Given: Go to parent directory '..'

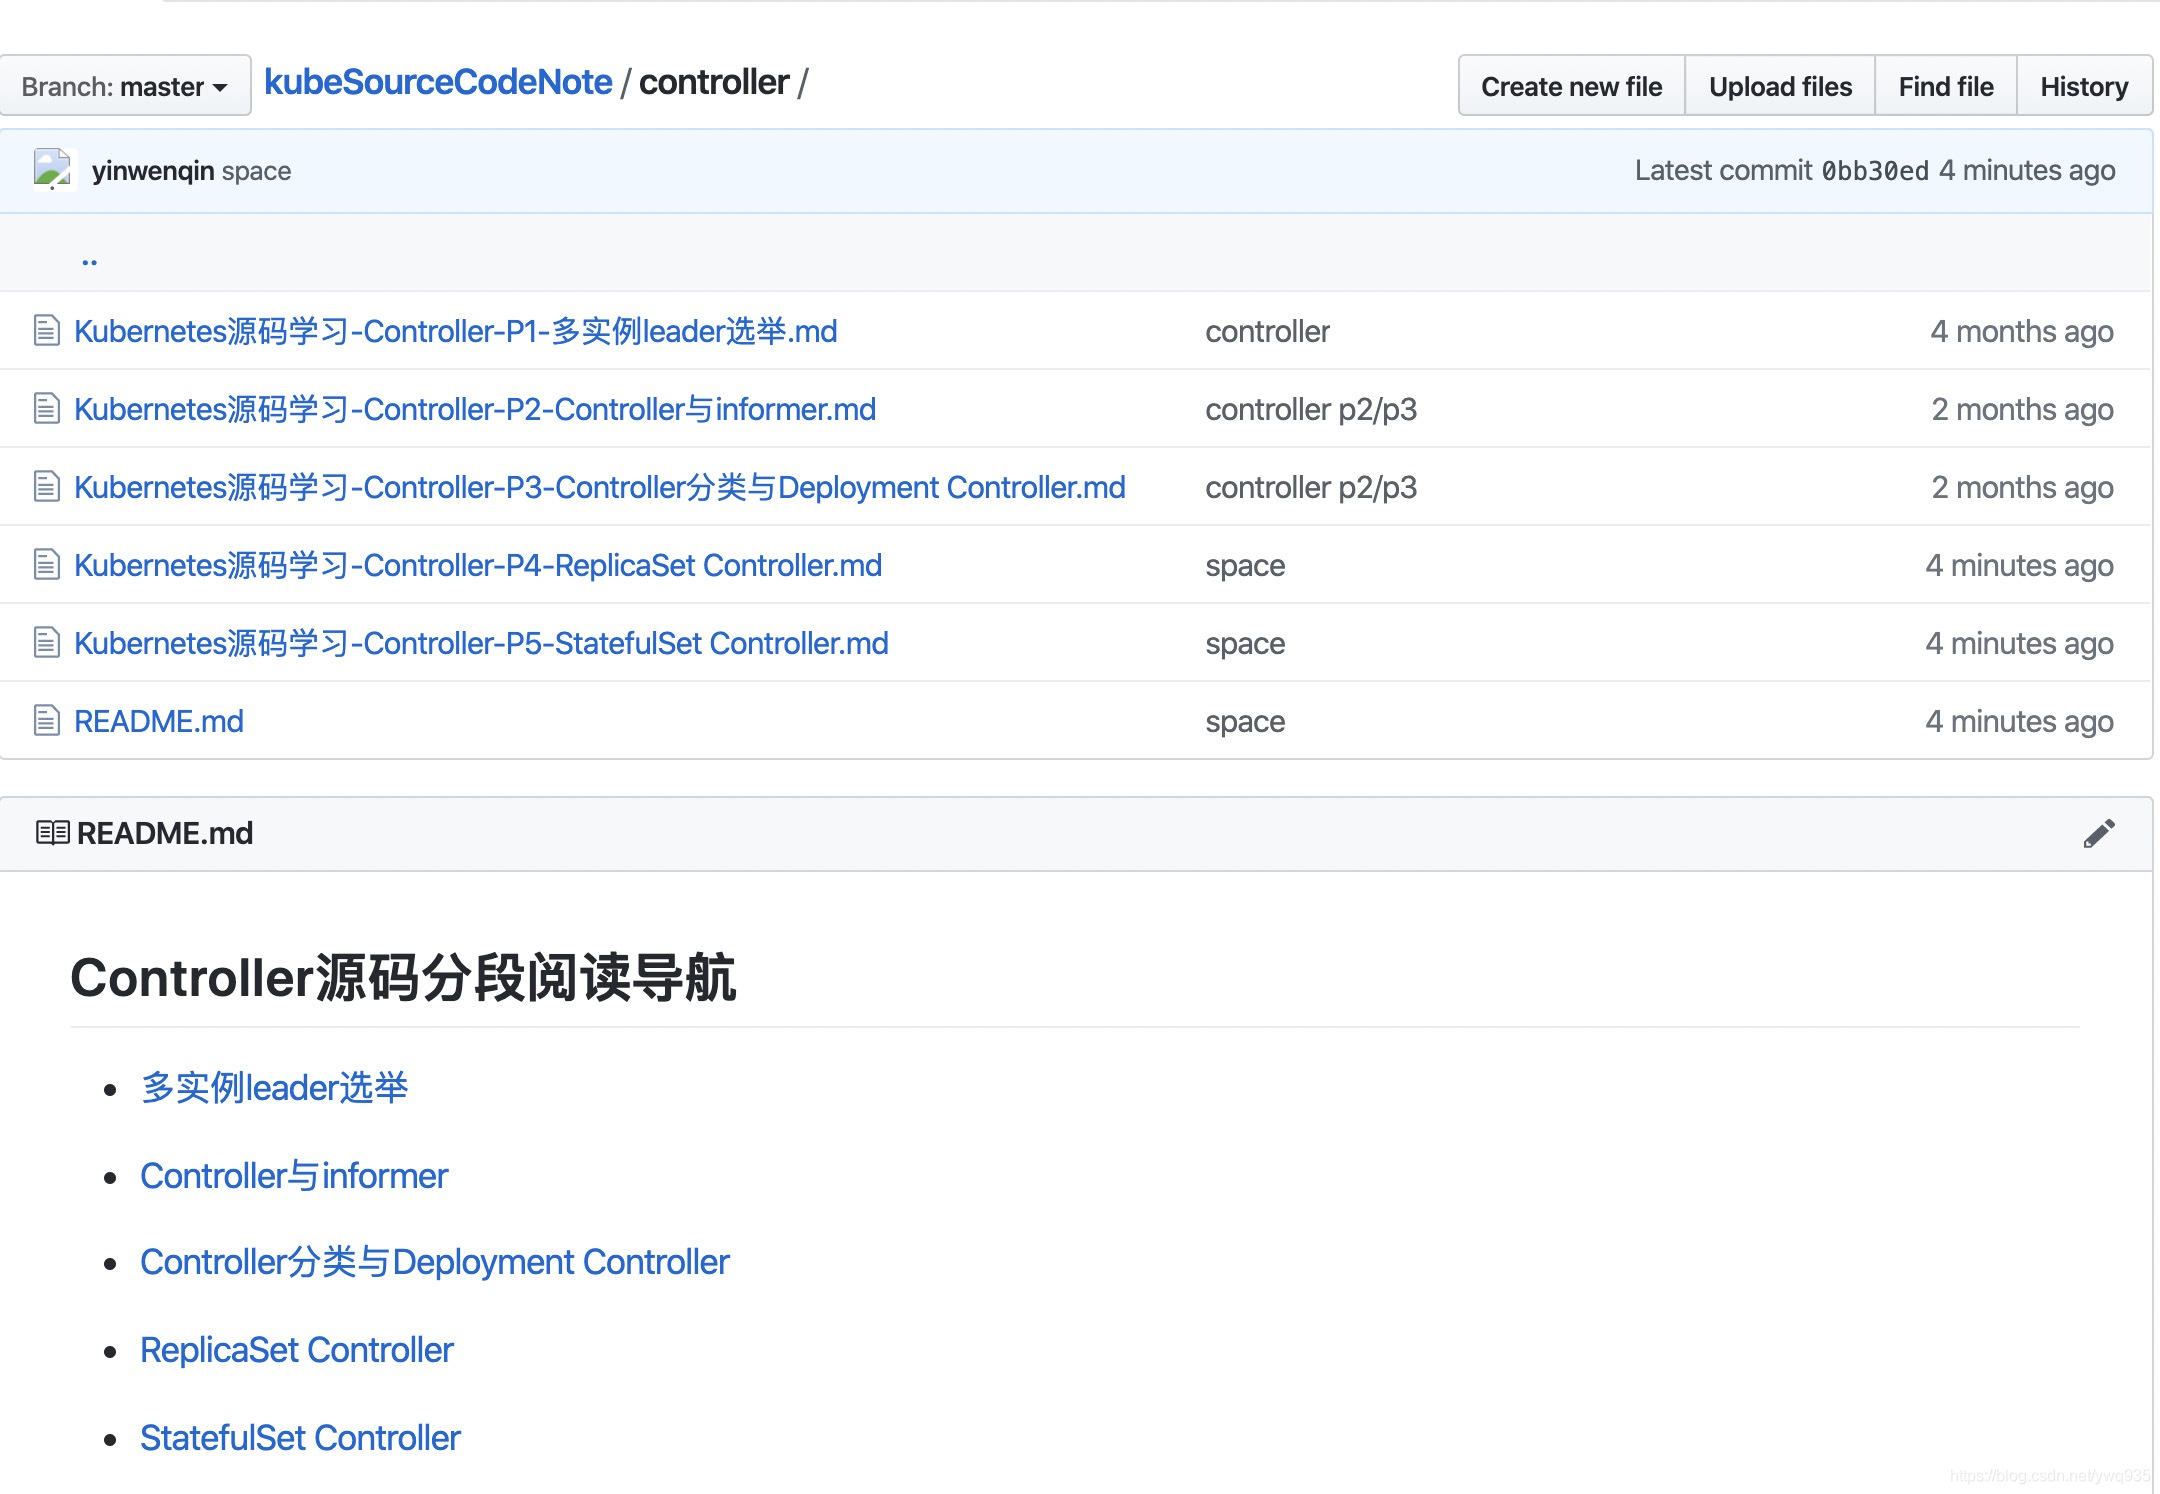Looking at the screenshot, I should [90, 259].
